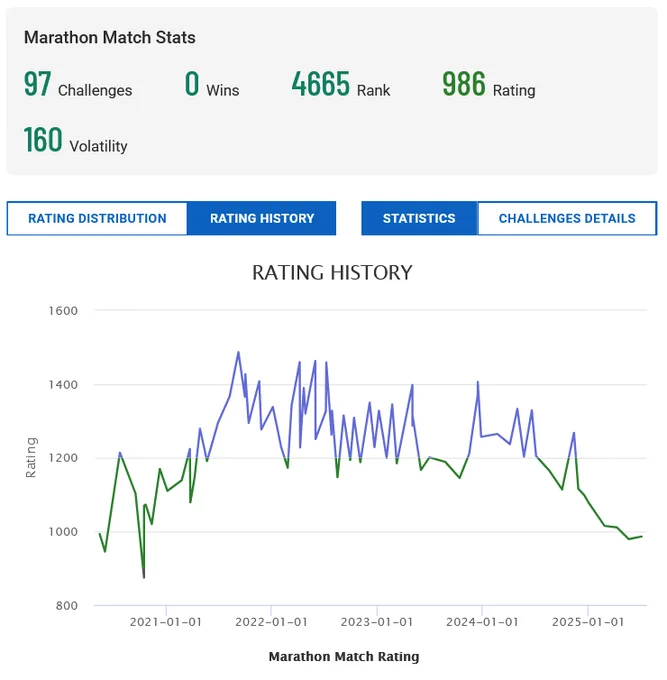
Task: Click the 1600 y-axis label
Action: click(63, 311)
